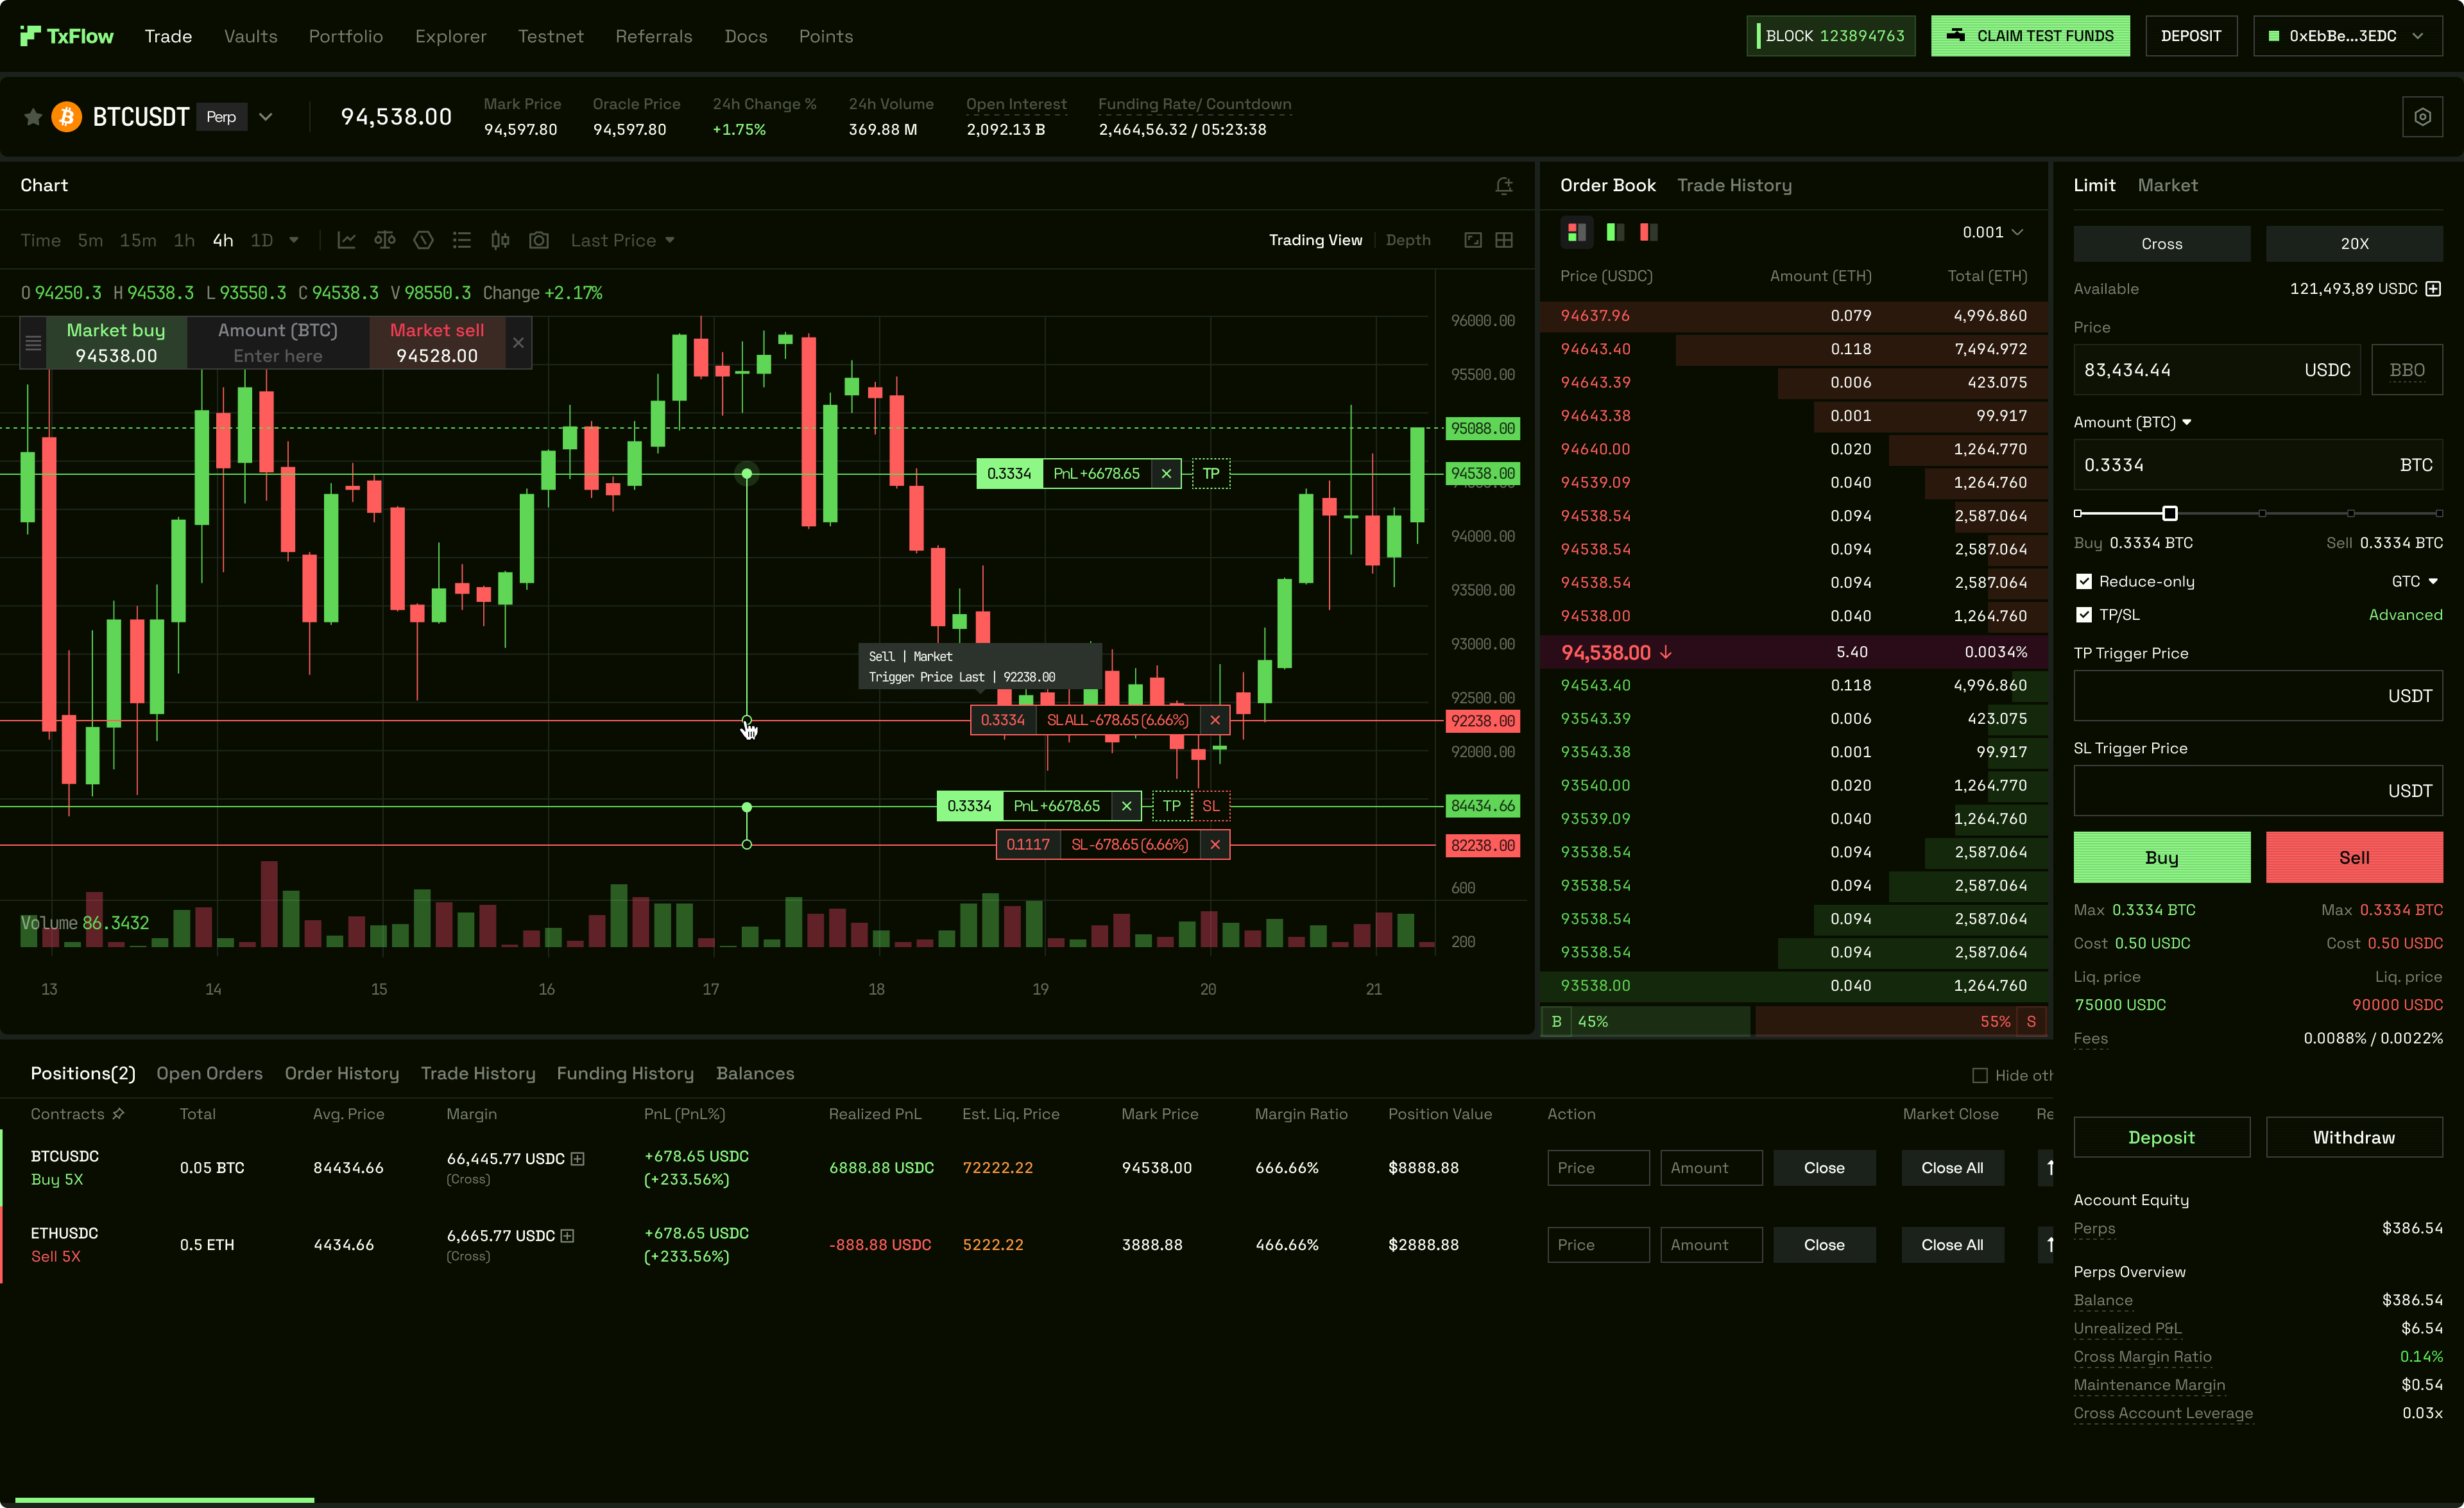The image size is (2464, 1508).
Task: Open the chart alerts bell icon
Action: click(x=1504, y=186)
